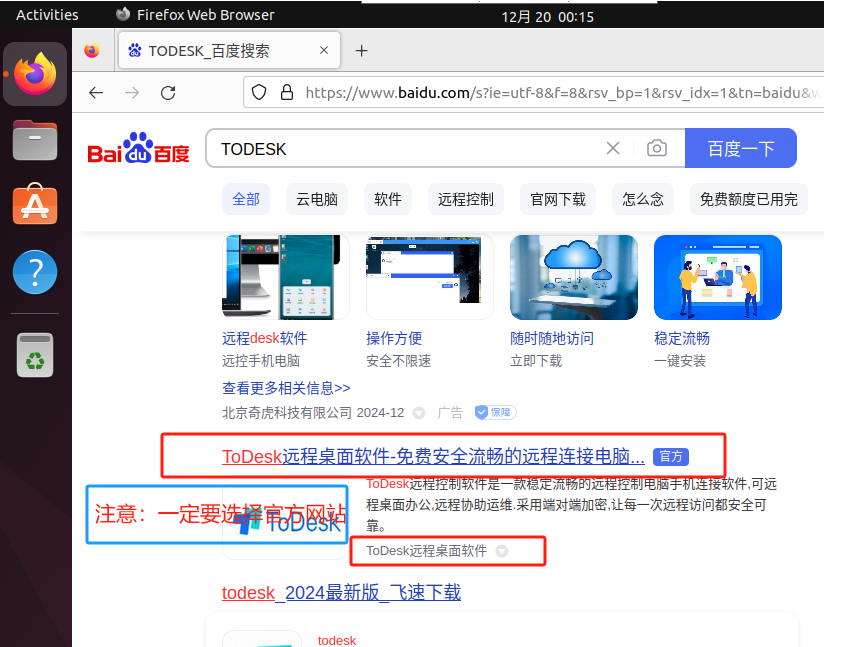Screen dimensions: 843x647
Task: Open the Trash from the dock
Action: 35,355
